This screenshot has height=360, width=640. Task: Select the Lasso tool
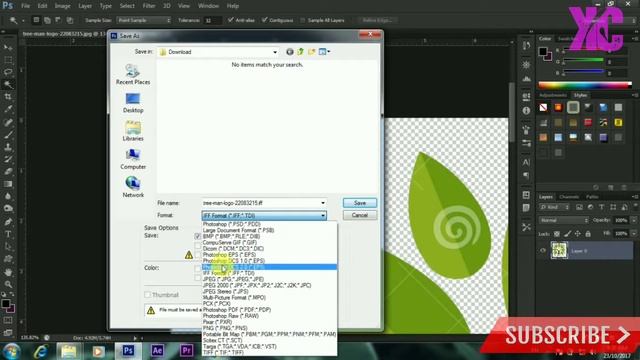(8, 72)
